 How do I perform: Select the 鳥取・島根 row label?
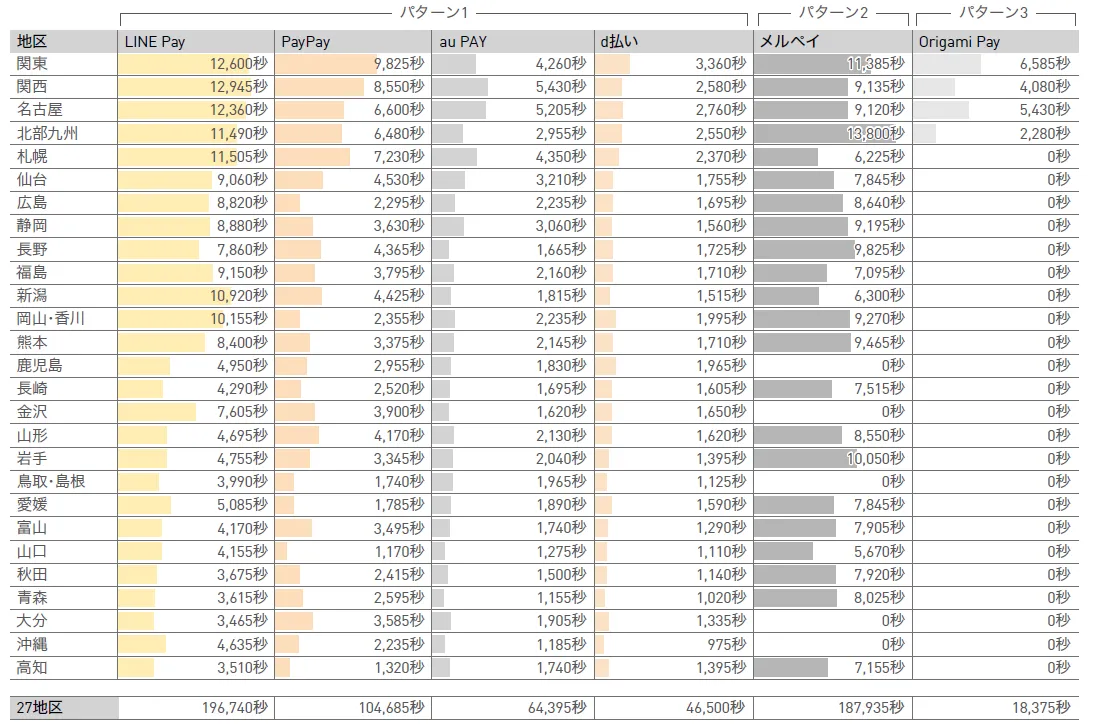click(50, 482)
